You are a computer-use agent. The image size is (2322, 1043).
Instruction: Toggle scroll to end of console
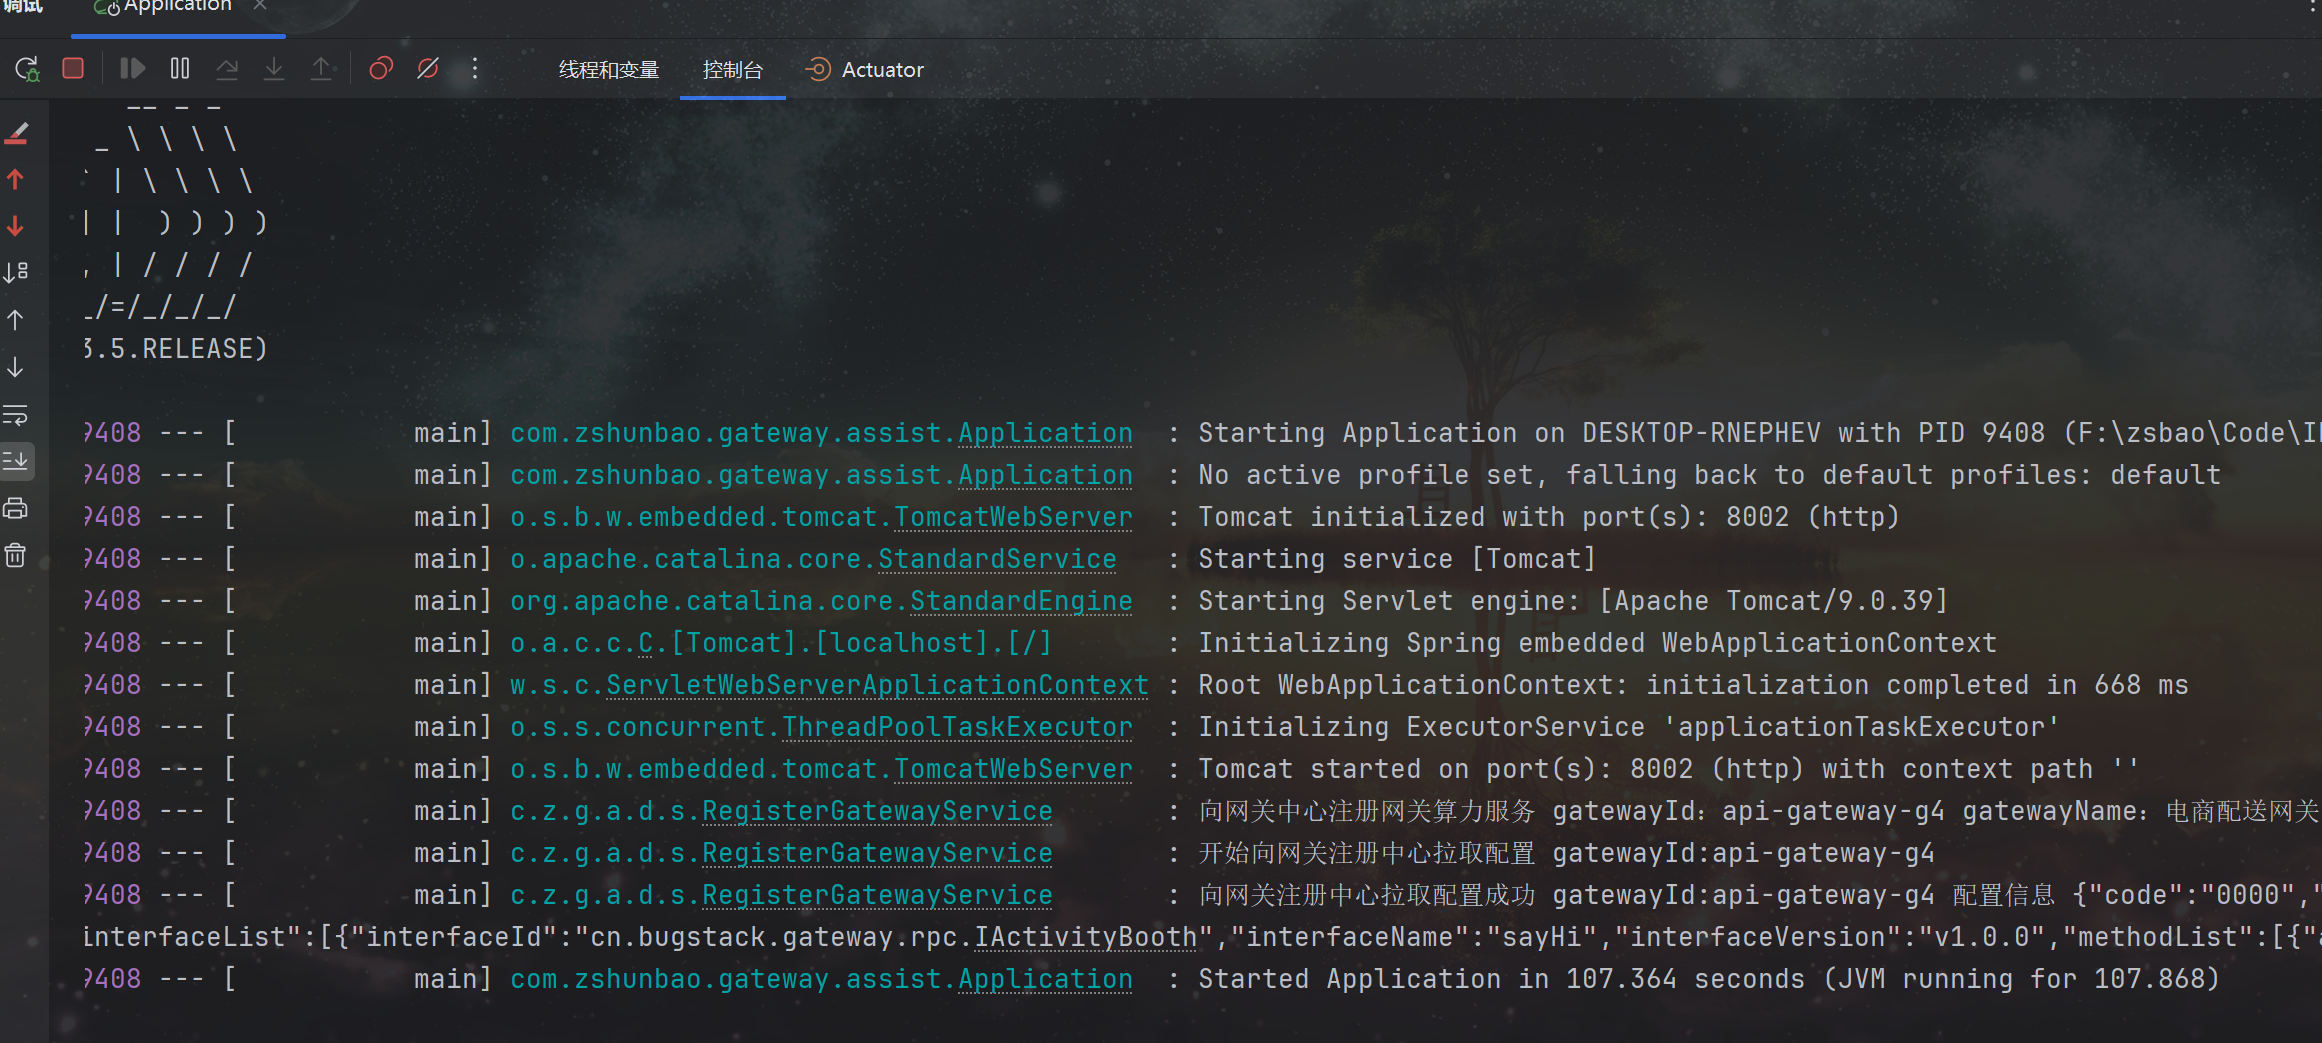[x=16, y=461]
